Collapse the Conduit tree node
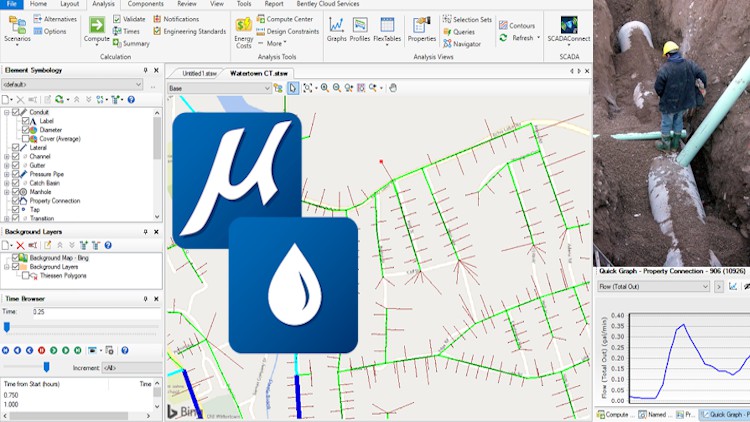 pyautogui.click(x=7, y=112)
